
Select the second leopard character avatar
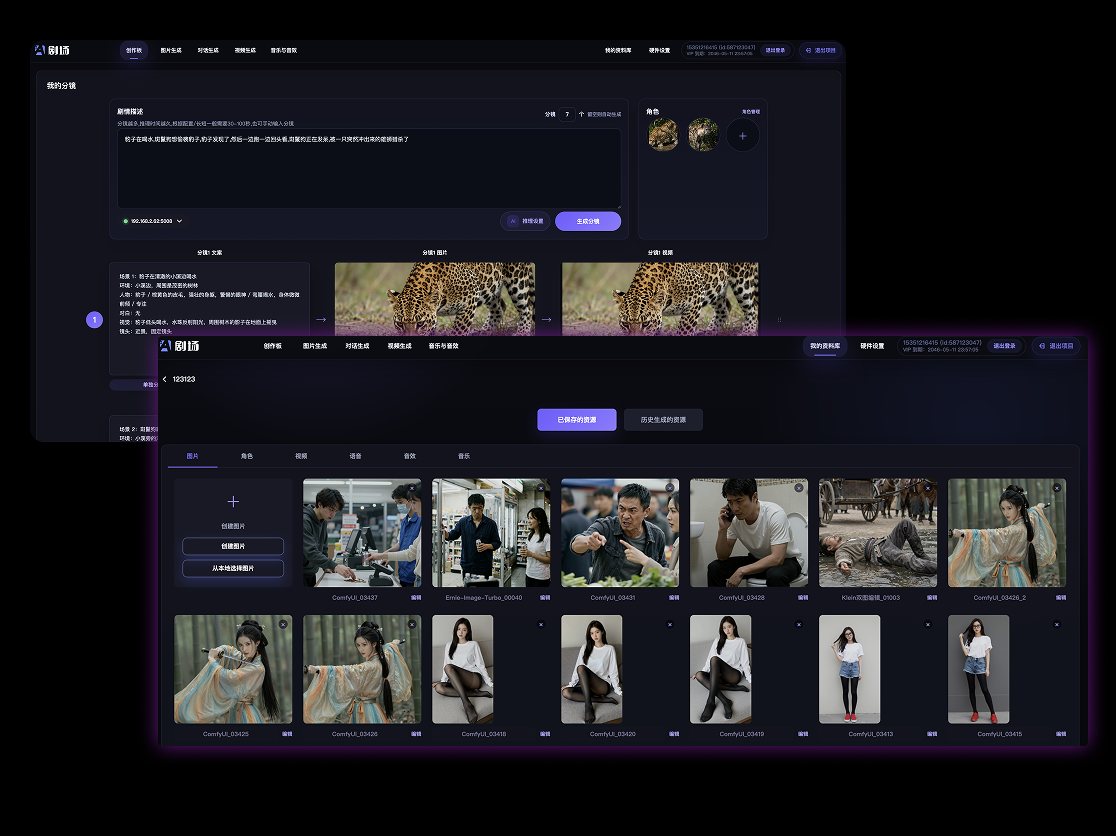(703, 135)
